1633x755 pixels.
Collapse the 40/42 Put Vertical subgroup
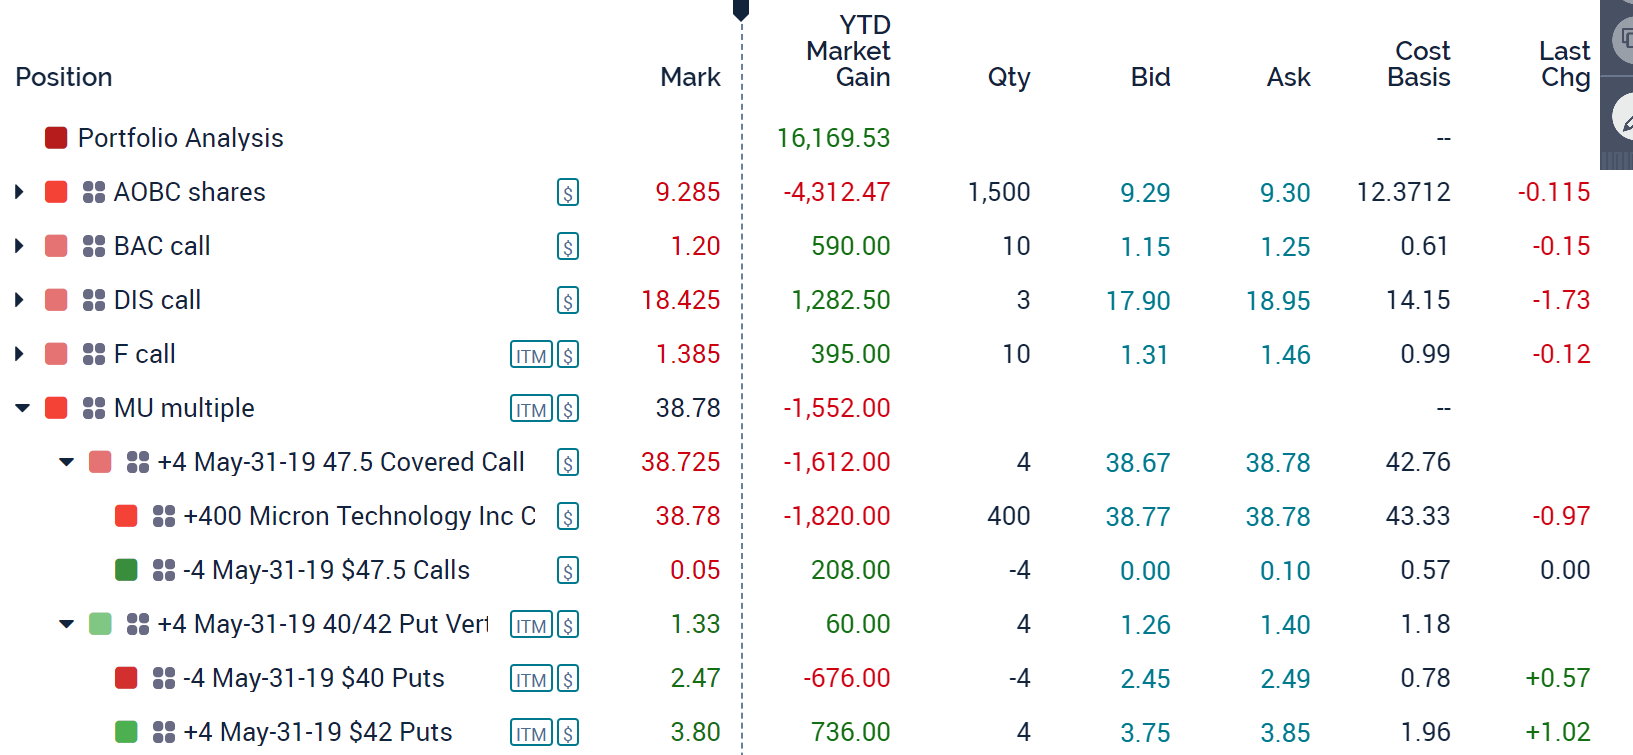[67, 624]
